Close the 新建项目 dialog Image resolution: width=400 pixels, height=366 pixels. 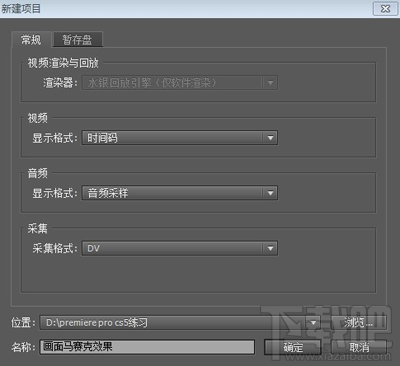tap(385, 9)
